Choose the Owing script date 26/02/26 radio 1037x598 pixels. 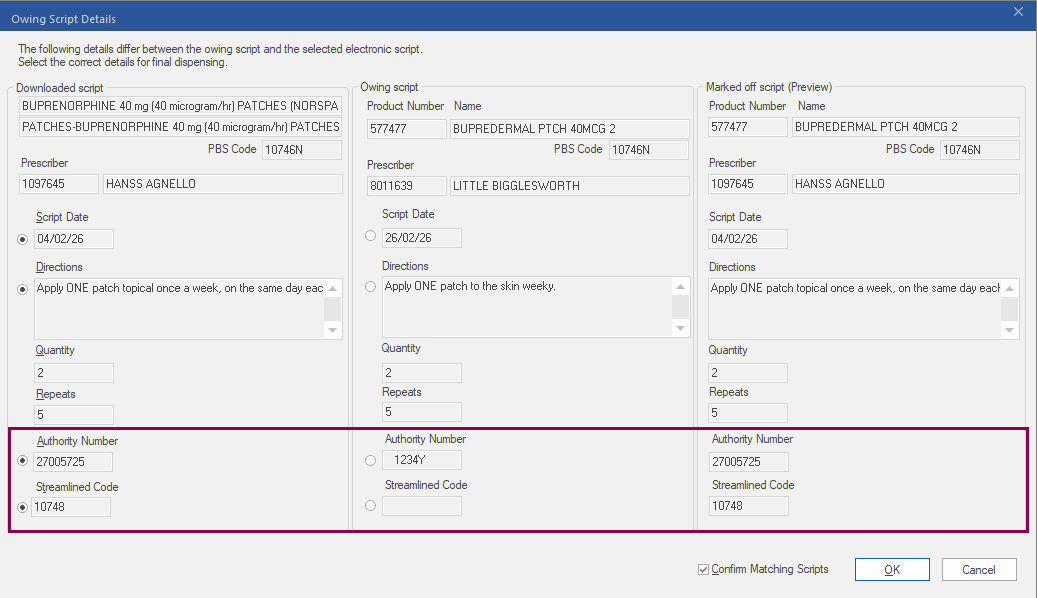click(x=371, y=236)
